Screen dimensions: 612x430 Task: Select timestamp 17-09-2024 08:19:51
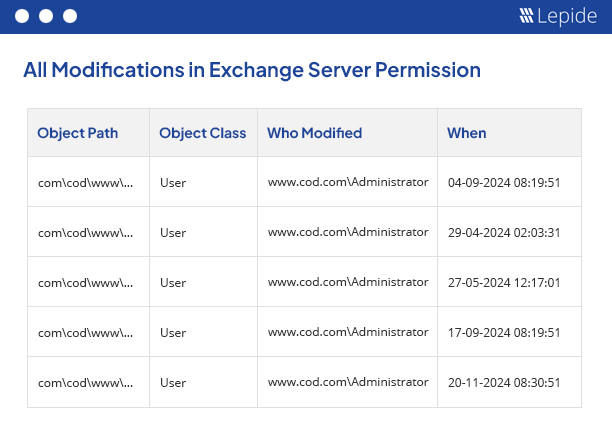(x=504, y=332)
